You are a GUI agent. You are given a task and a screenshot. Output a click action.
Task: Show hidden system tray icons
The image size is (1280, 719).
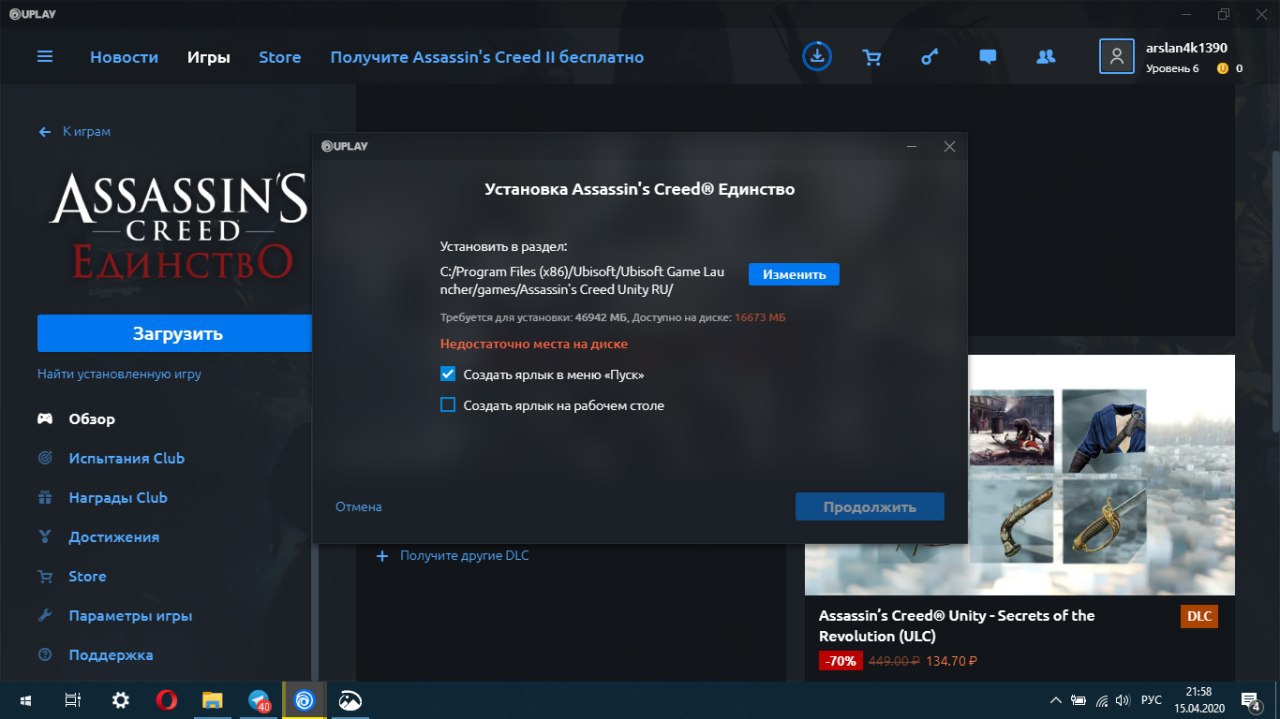(1055, 700)
